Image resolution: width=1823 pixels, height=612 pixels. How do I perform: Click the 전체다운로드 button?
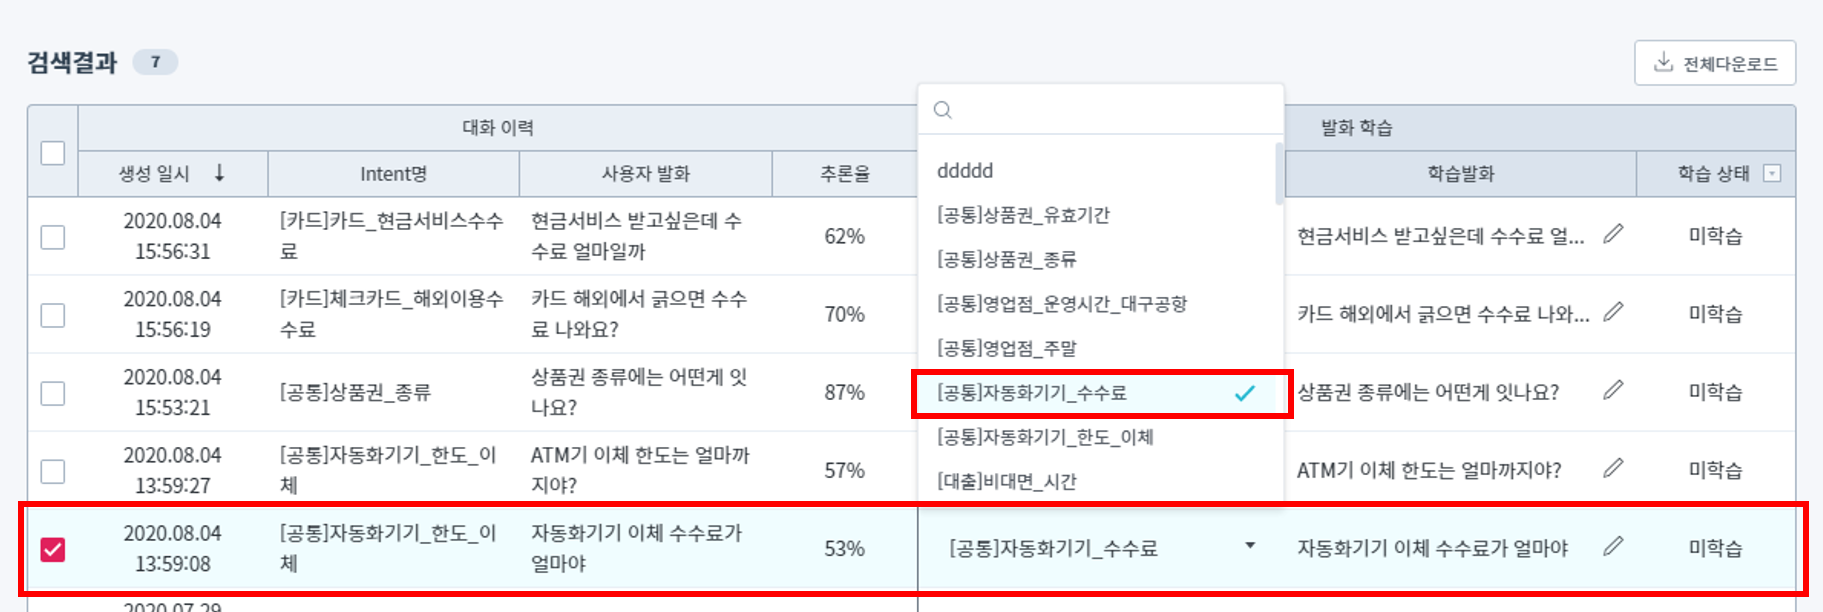point(1715,63)
